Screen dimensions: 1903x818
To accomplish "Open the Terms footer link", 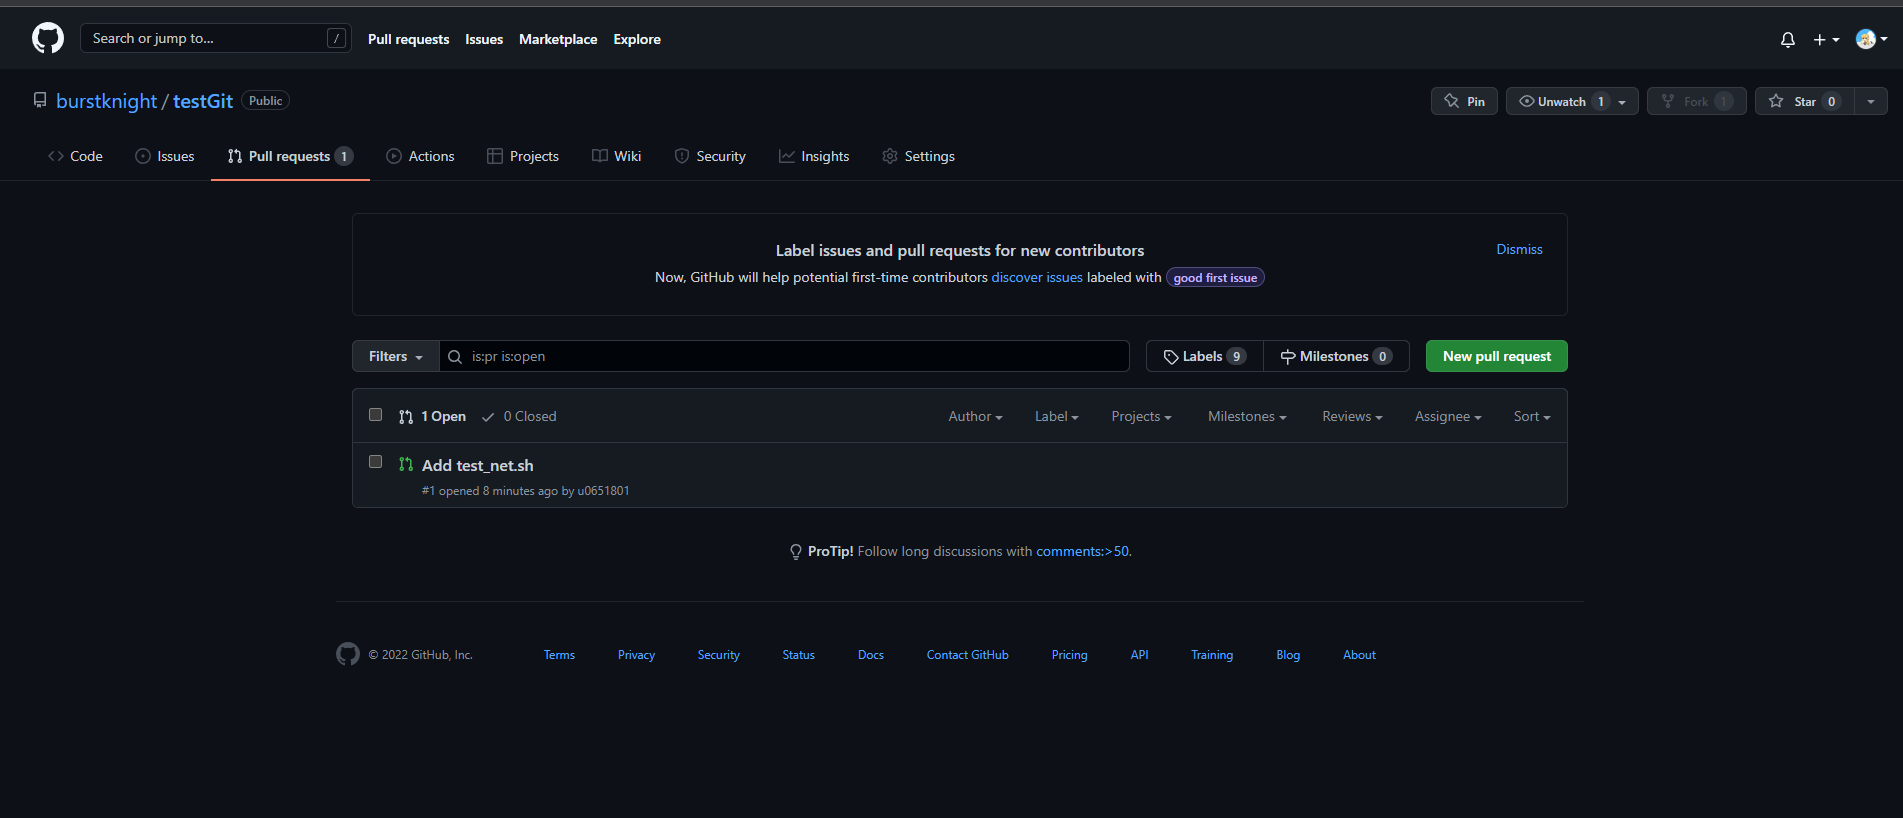I will 559,655.
